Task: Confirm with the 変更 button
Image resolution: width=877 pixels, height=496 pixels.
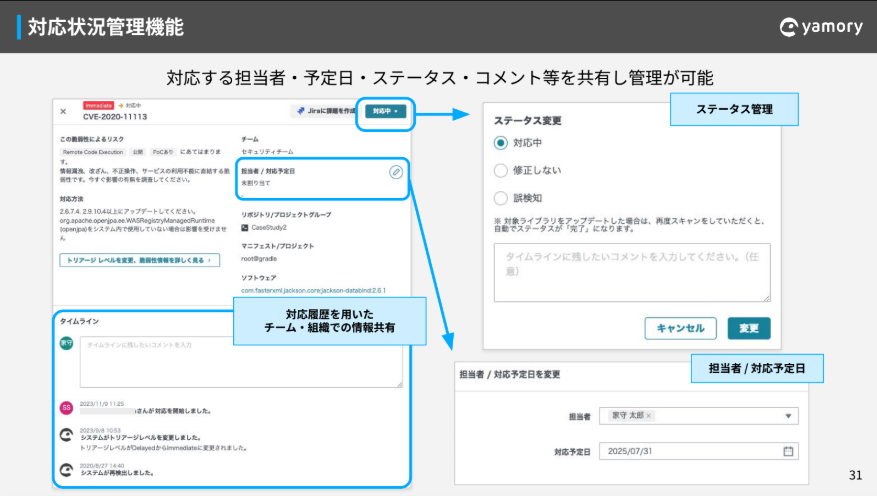Action: [x=748, y=328]
